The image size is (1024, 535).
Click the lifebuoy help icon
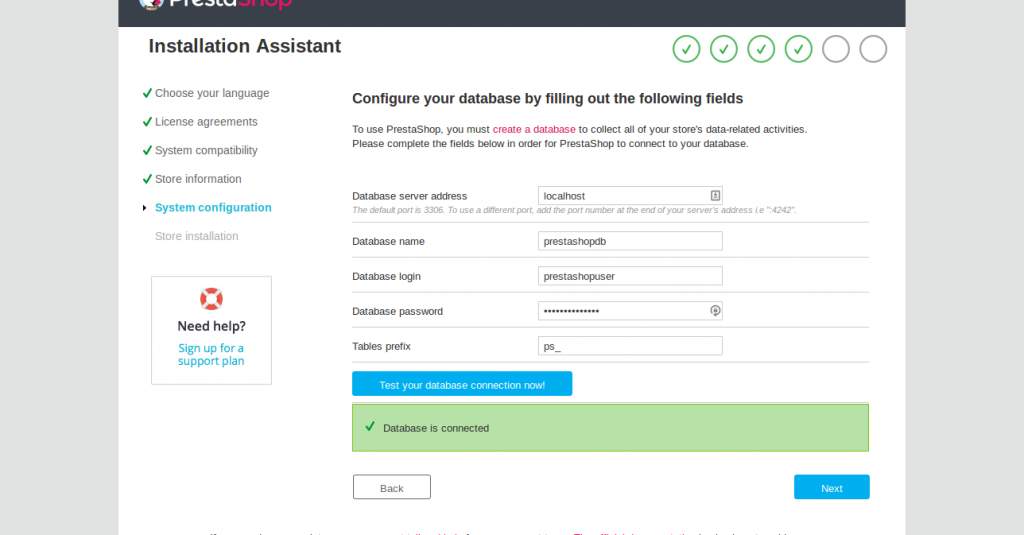[x=212, y=299]
